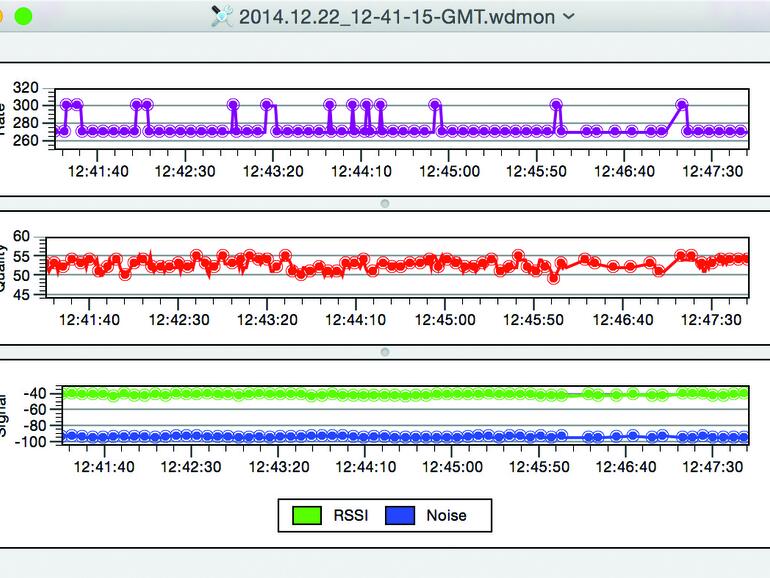Click 12:45:00 time label under Quality graph
The image size is (770, 578).
tap(445, 320)
